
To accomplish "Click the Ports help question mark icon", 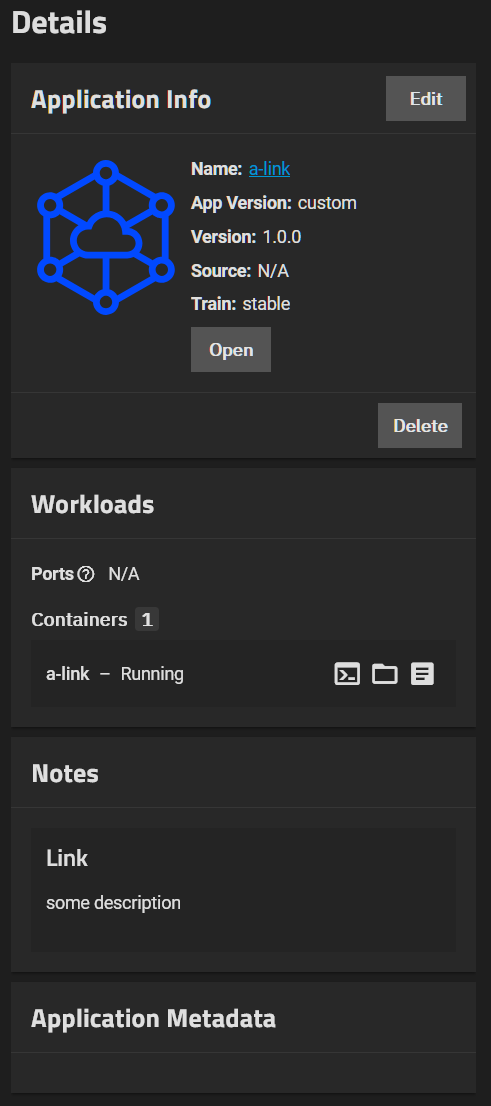I will [86, 575].
